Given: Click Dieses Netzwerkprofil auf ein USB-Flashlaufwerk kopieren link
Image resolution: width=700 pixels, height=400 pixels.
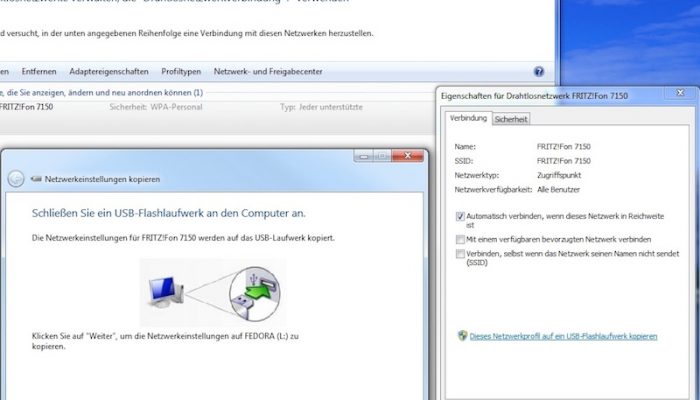Looking at the screenshot, I should click(x=563, y=336).
